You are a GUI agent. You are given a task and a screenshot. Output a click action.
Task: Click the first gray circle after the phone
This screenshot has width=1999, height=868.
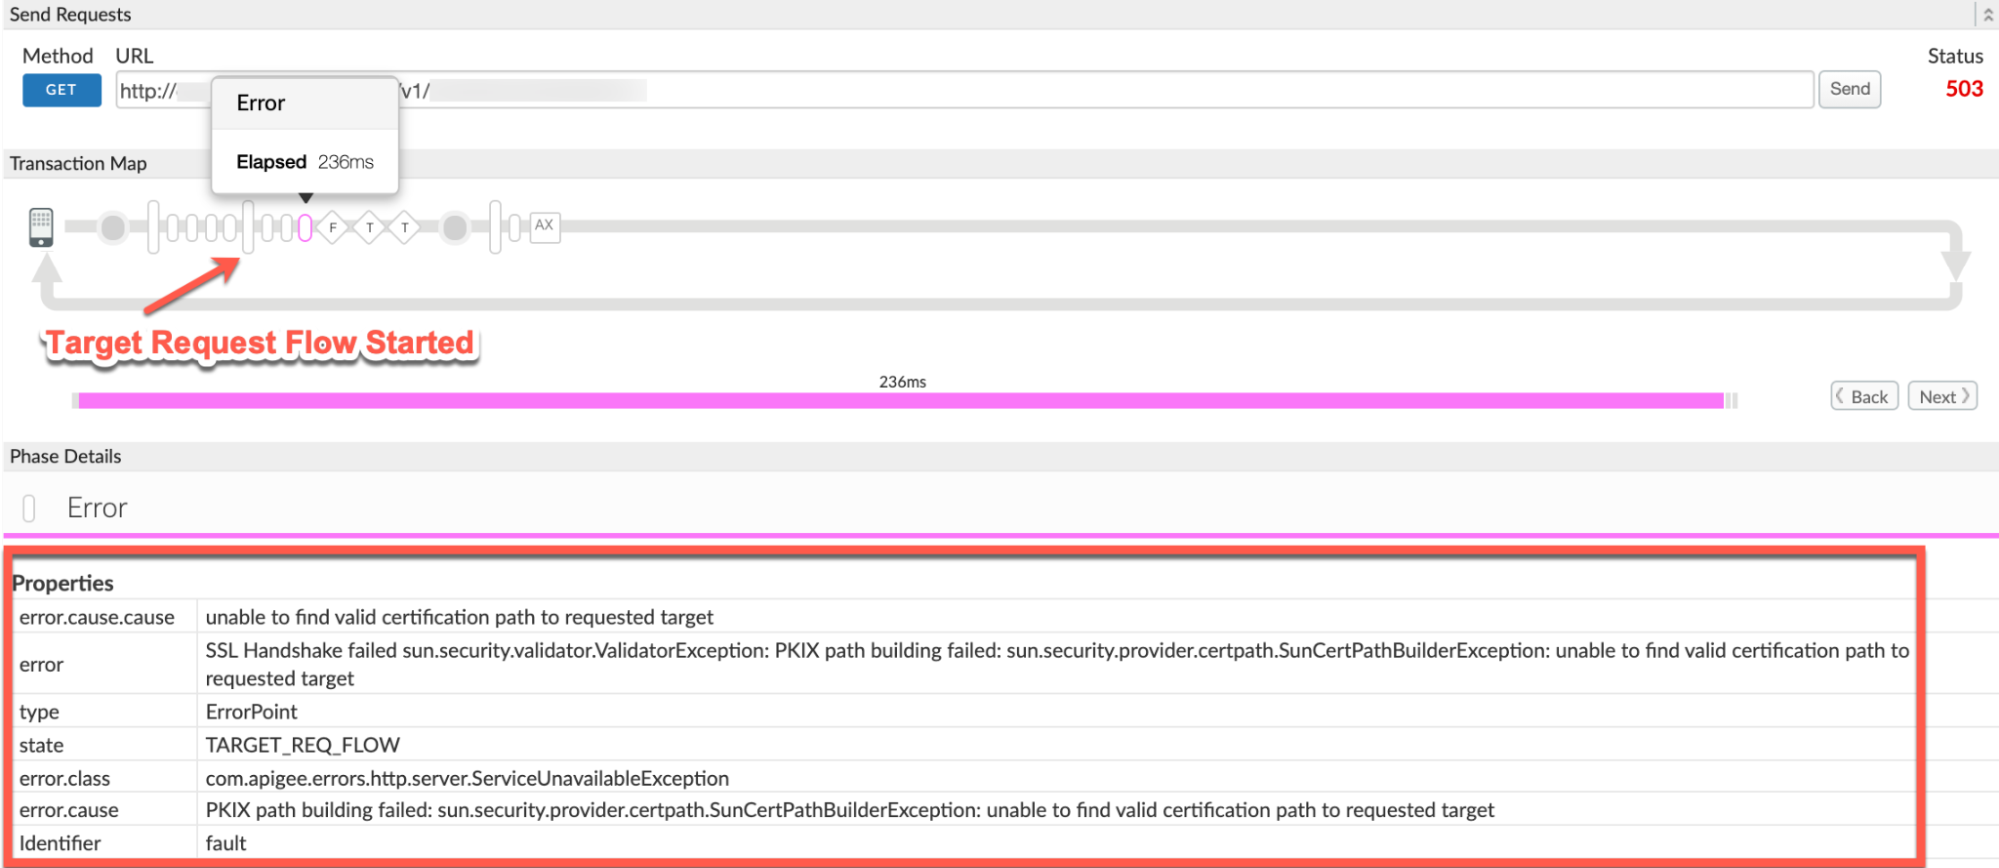click(113, 228)
